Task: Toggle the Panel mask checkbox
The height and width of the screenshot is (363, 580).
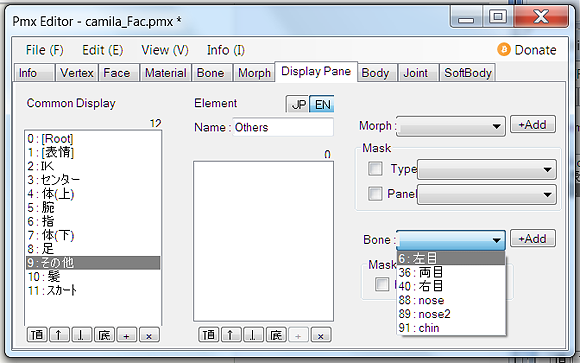Action: click(x=375, y=193)
